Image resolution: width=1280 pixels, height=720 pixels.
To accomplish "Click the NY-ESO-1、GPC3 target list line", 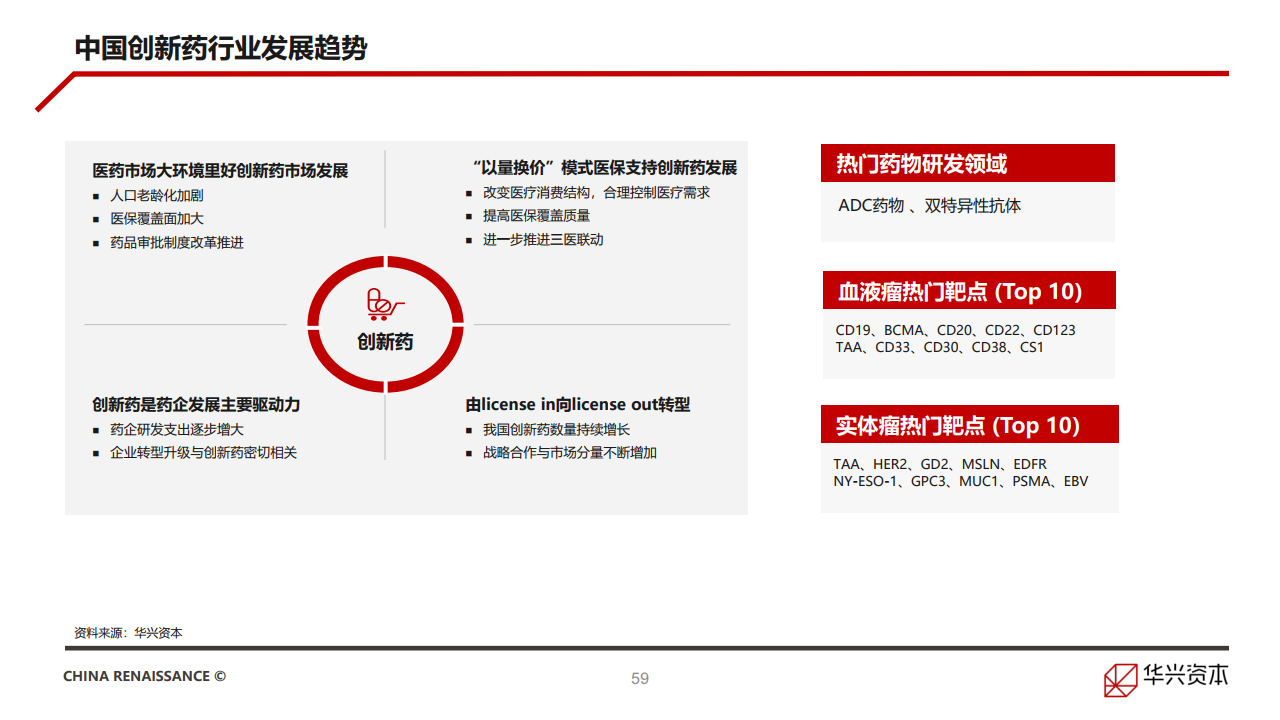I will 960,481.
